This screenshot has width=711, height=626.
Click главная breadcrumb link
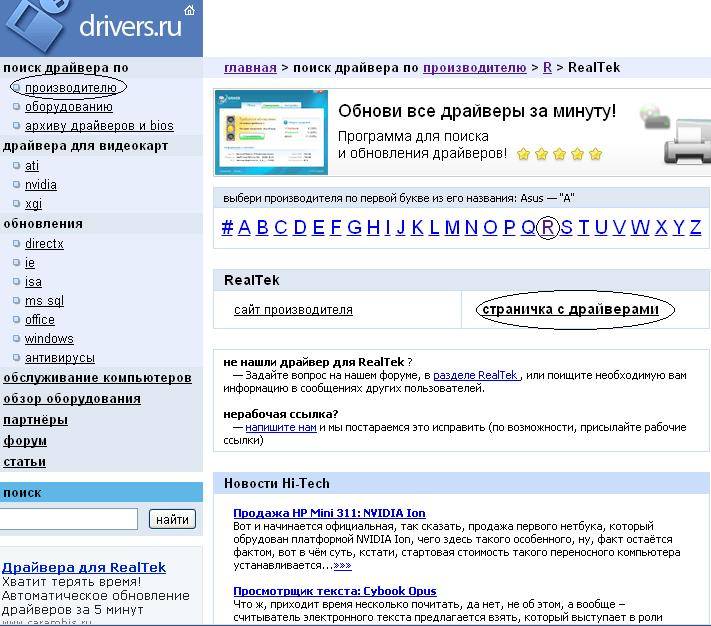pyautogui.click(x=250, y=68)
